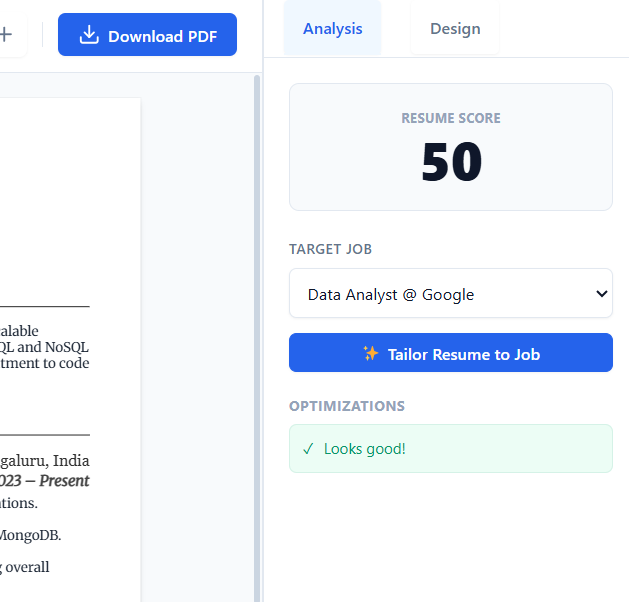Click the score number 50
The image size is (629, 602).
pos(451,162)
